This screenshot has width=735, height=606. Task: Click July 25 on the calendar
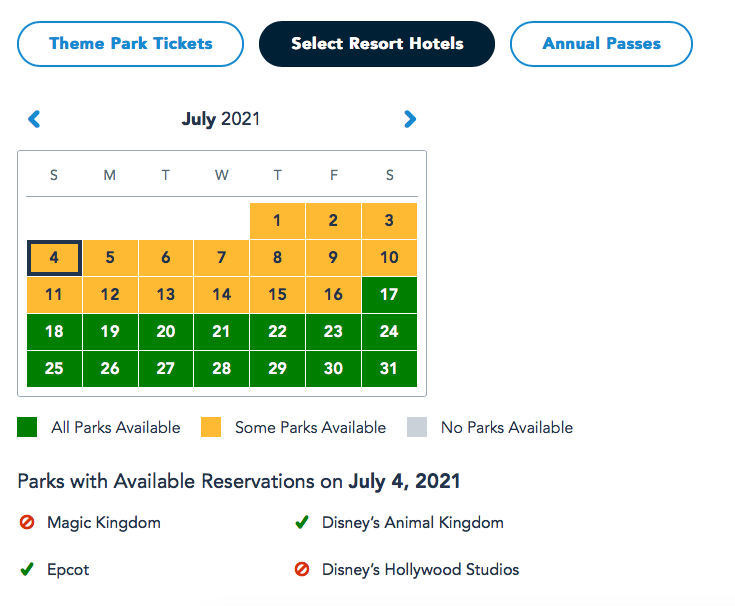pyautogui.click(x=54, y=369)
